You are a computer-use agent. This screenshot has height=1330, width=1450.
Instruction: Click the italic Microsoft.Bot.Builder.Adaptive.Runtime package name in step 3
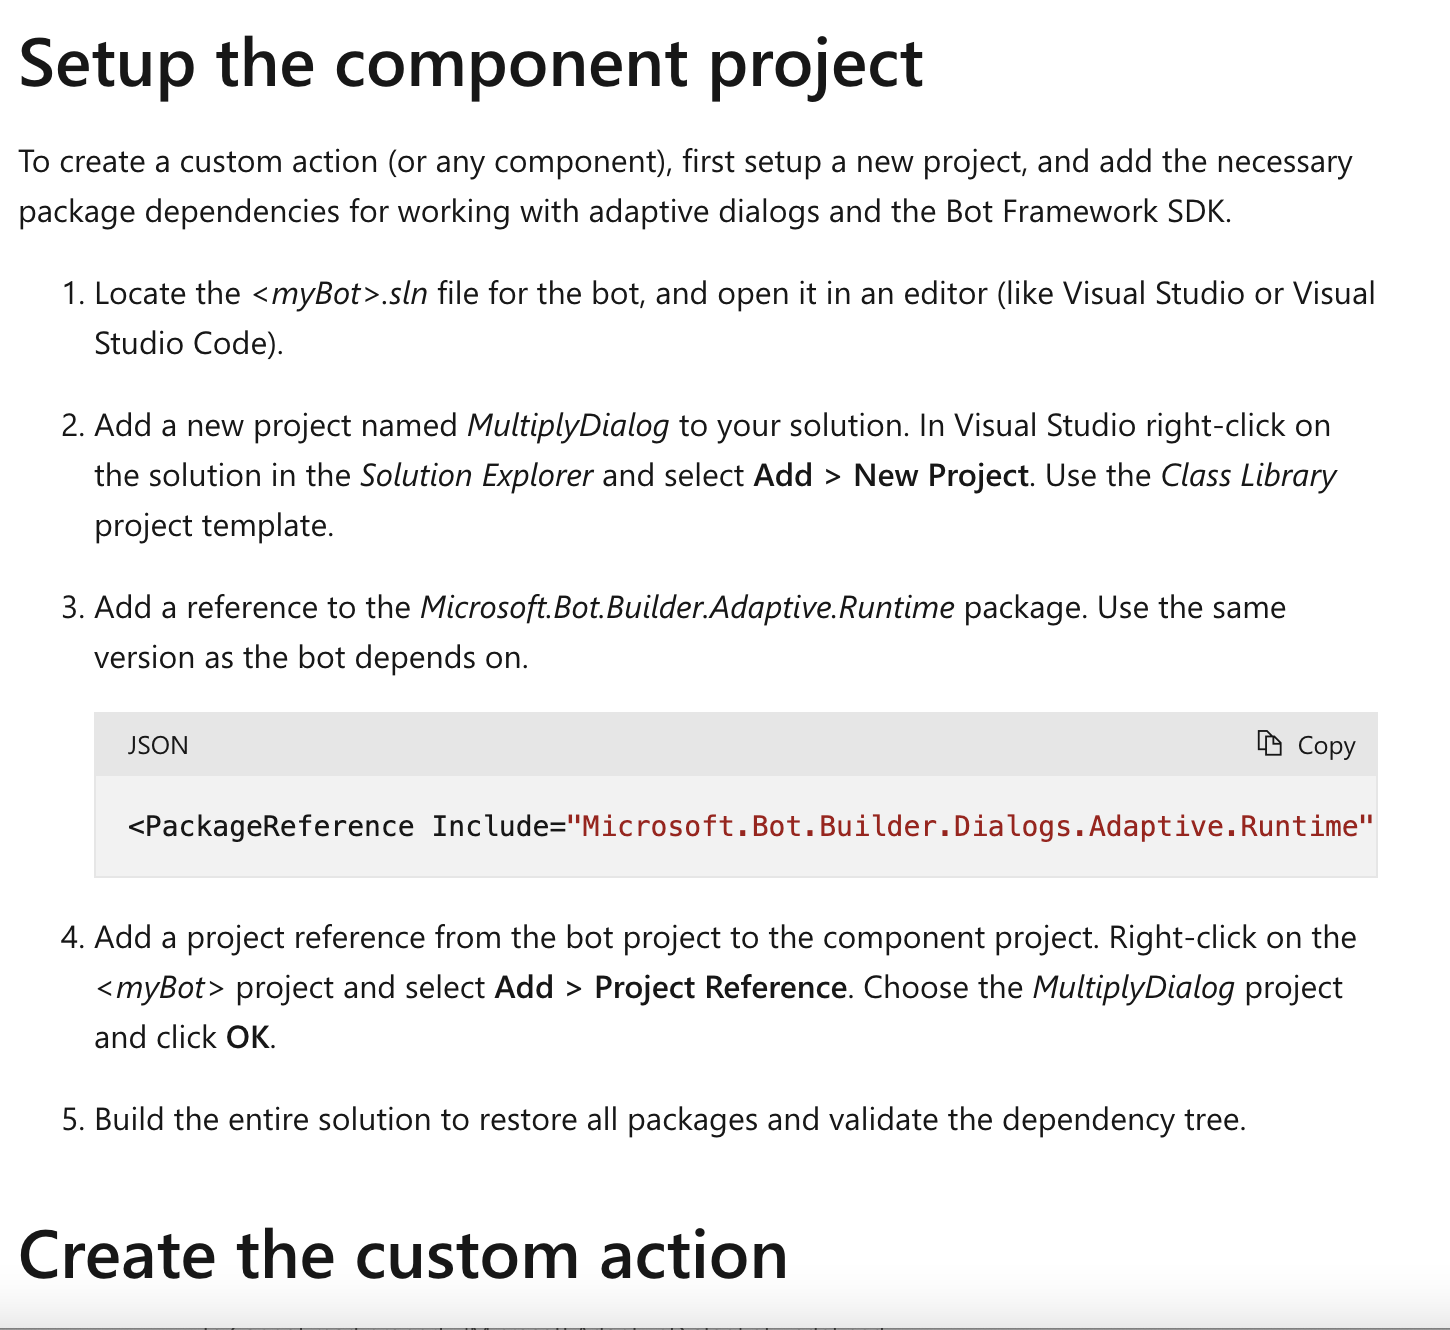(687, 608)
